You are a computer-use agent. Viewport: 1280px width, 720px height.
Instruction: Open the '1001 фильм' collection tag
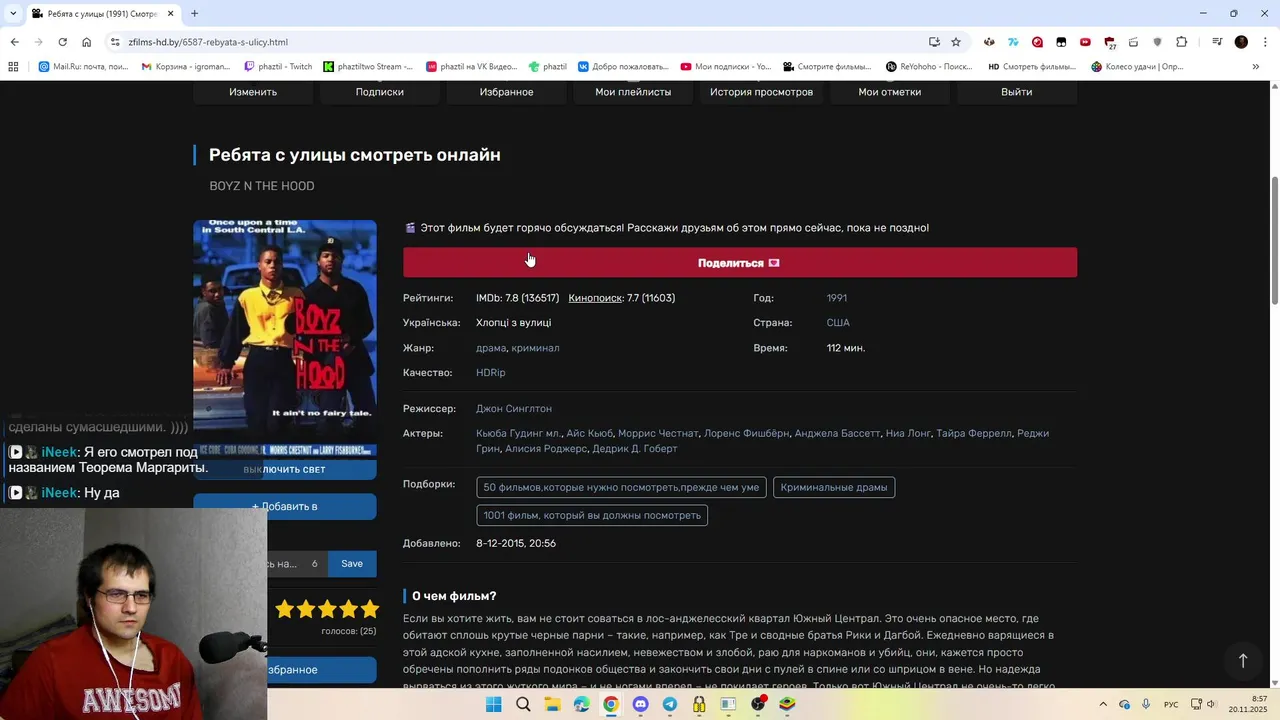tap(592, 515)
